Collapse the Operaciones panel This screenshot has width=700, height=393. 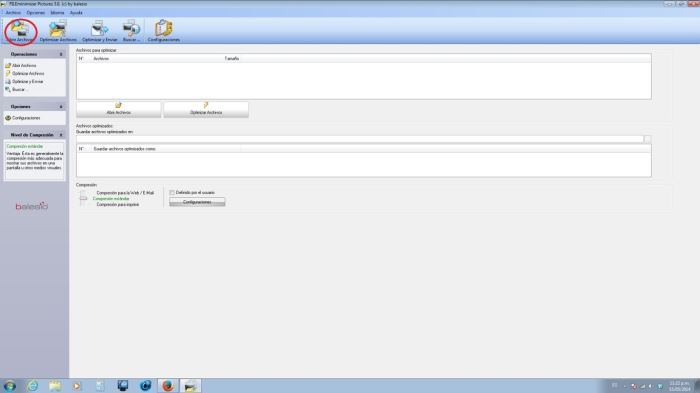point(61,54)
